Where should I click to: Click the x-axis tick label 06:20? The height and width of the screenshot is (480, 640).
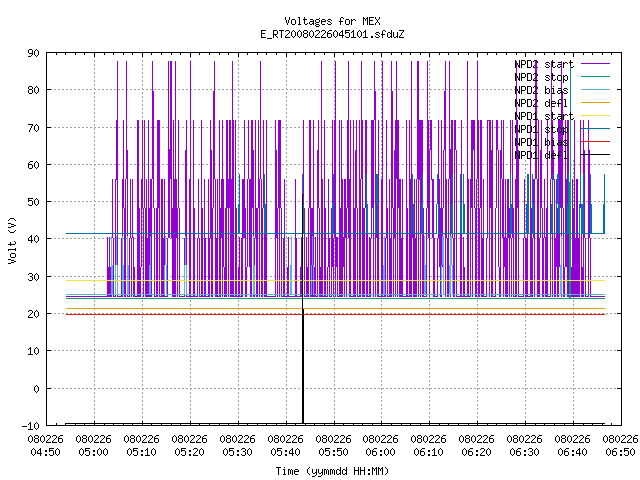(x=476, y=452)
